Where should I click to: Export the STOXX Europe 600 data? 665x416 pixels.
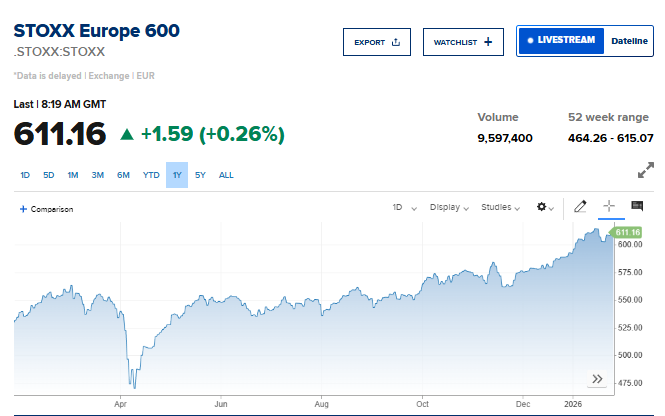pos(376,42)
